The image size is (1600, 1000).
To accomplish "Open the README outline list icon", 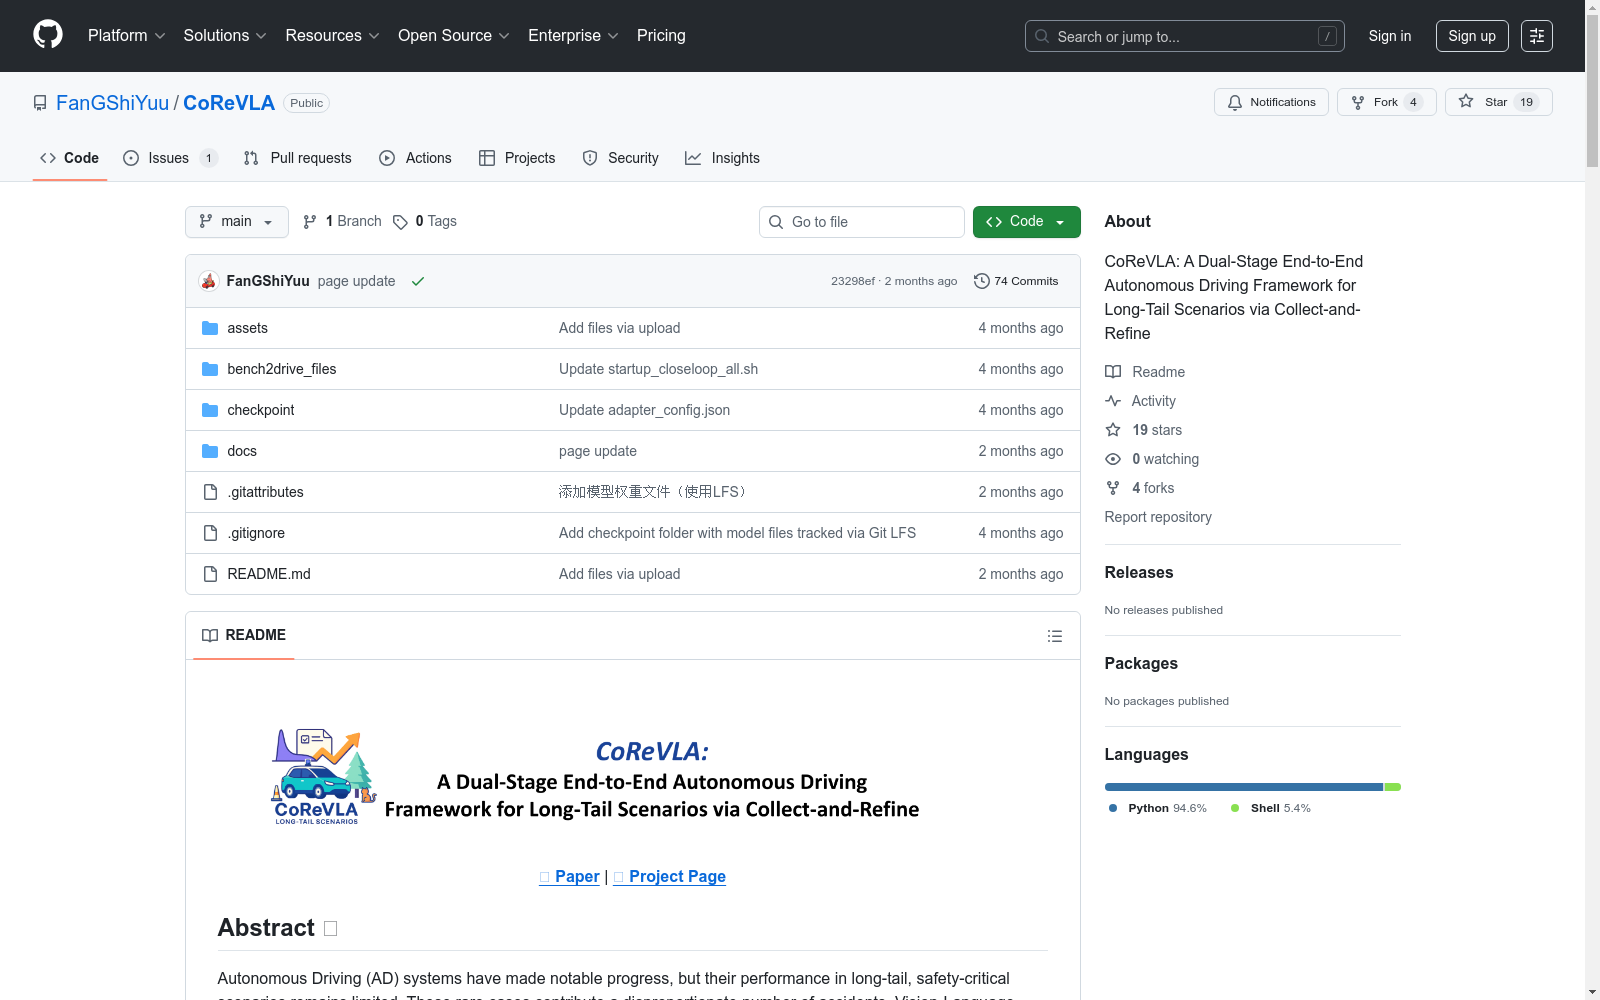I will (x=1054, y=636).
